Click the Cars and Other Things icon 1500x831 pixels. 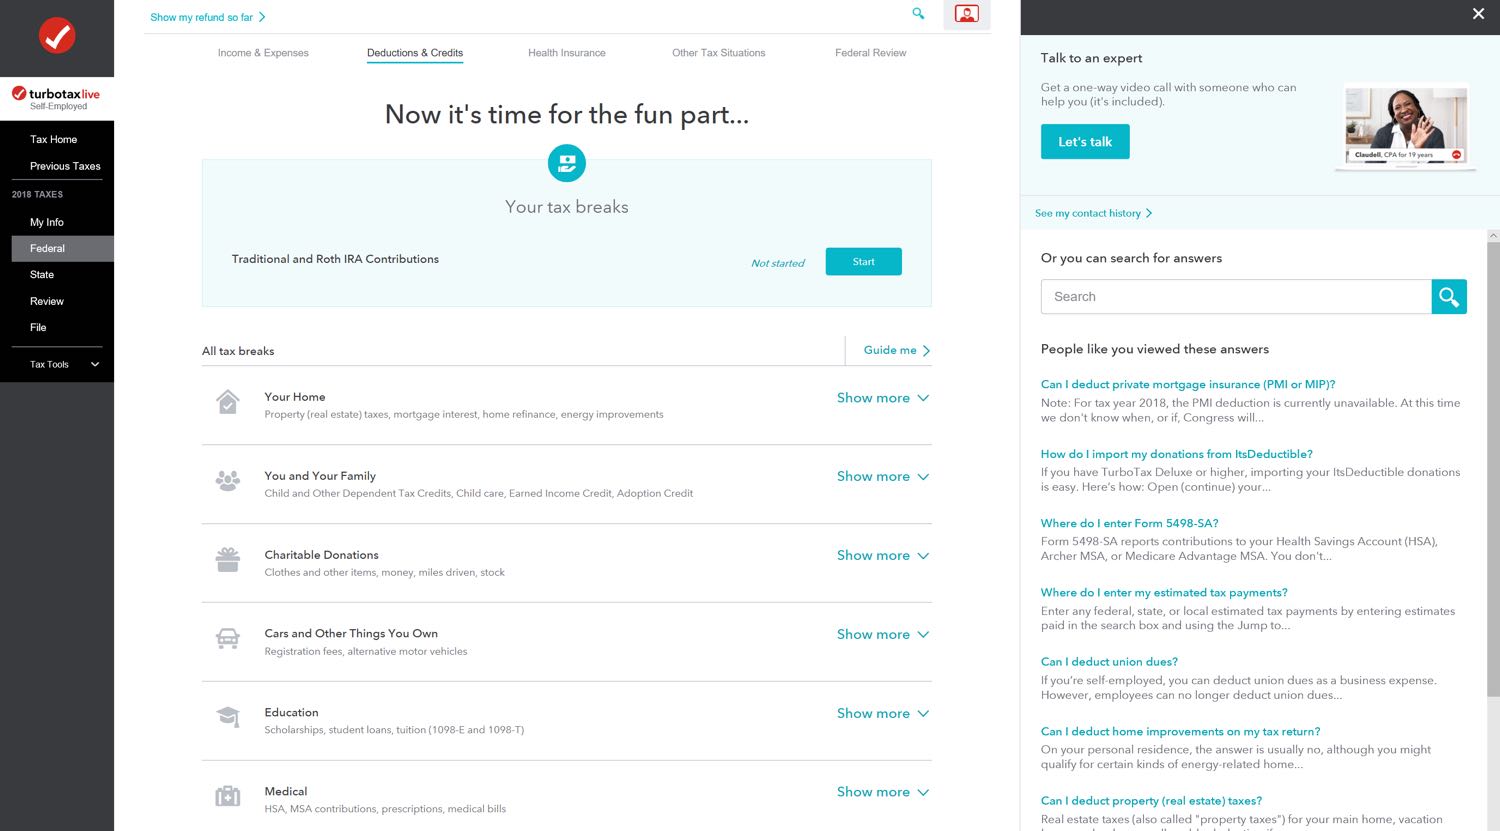pyautogui.click(x=228, y=639)
